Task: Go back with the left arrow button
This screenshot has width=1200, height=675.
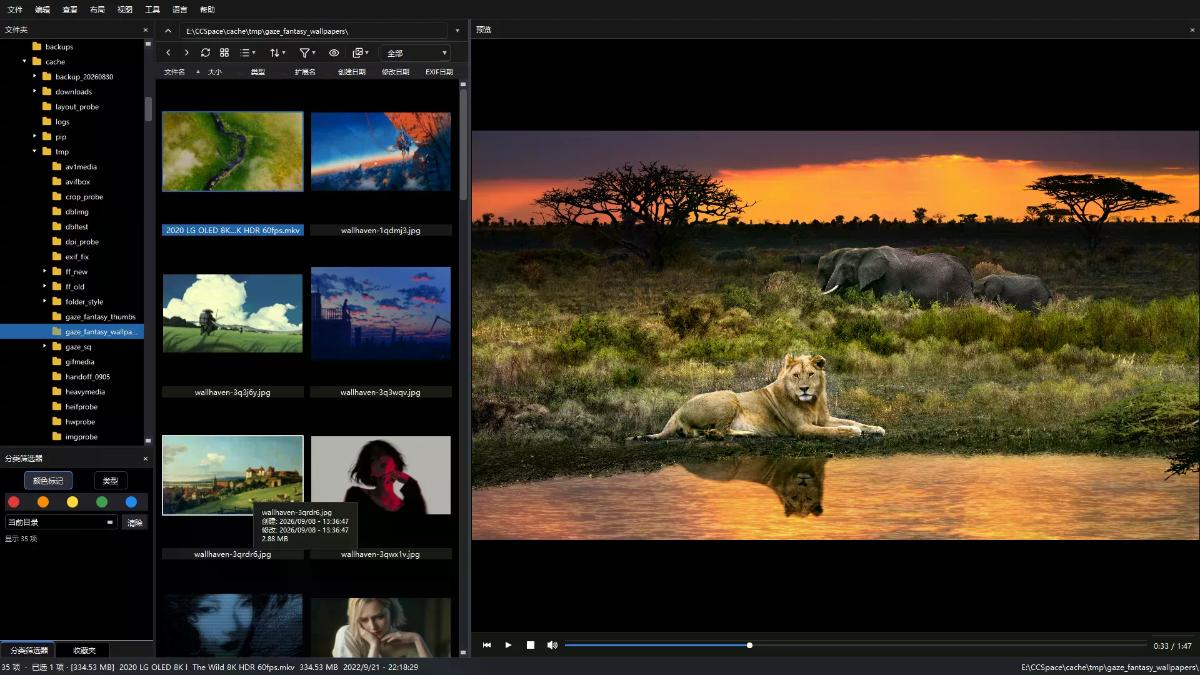Action: 168,52
